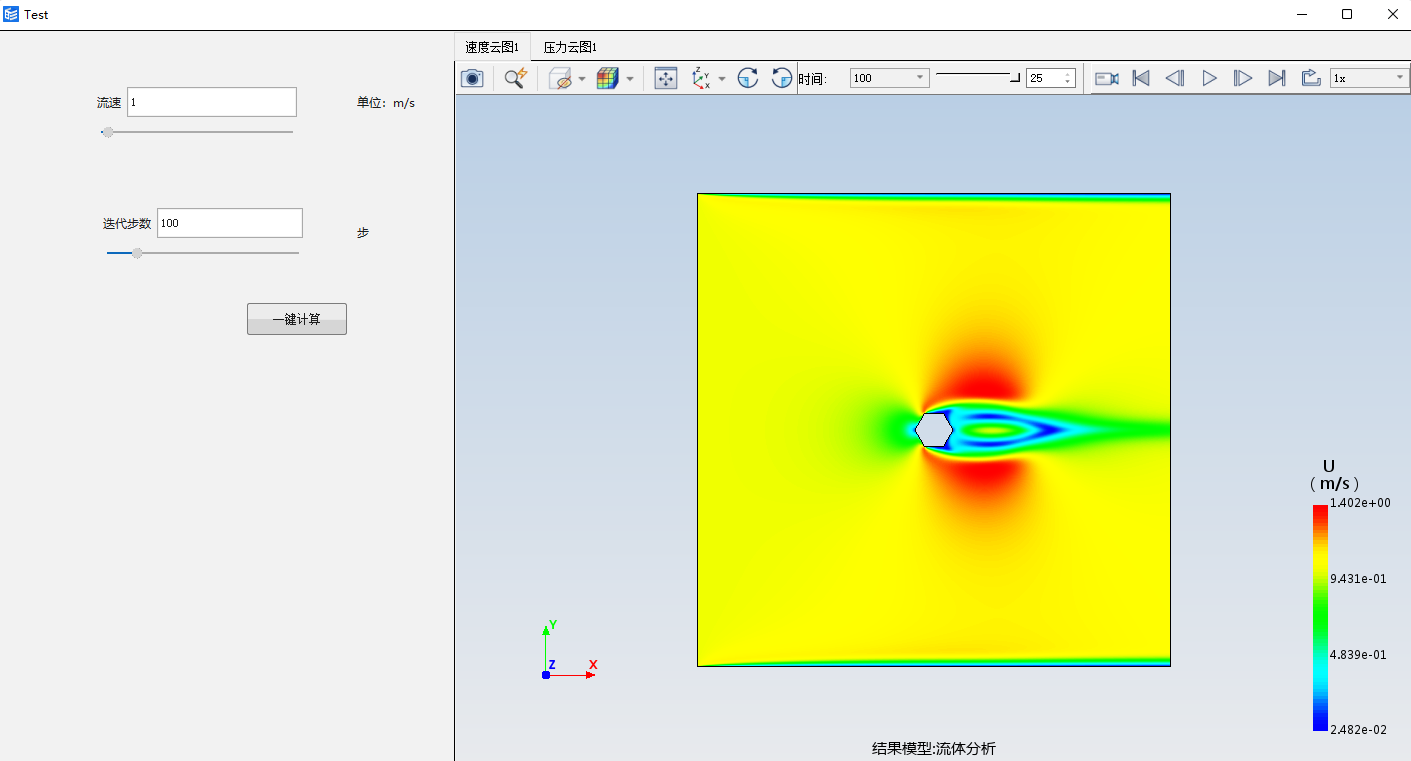
Task: Rotate view counterclockwise icon
Action: coord(782,78)
